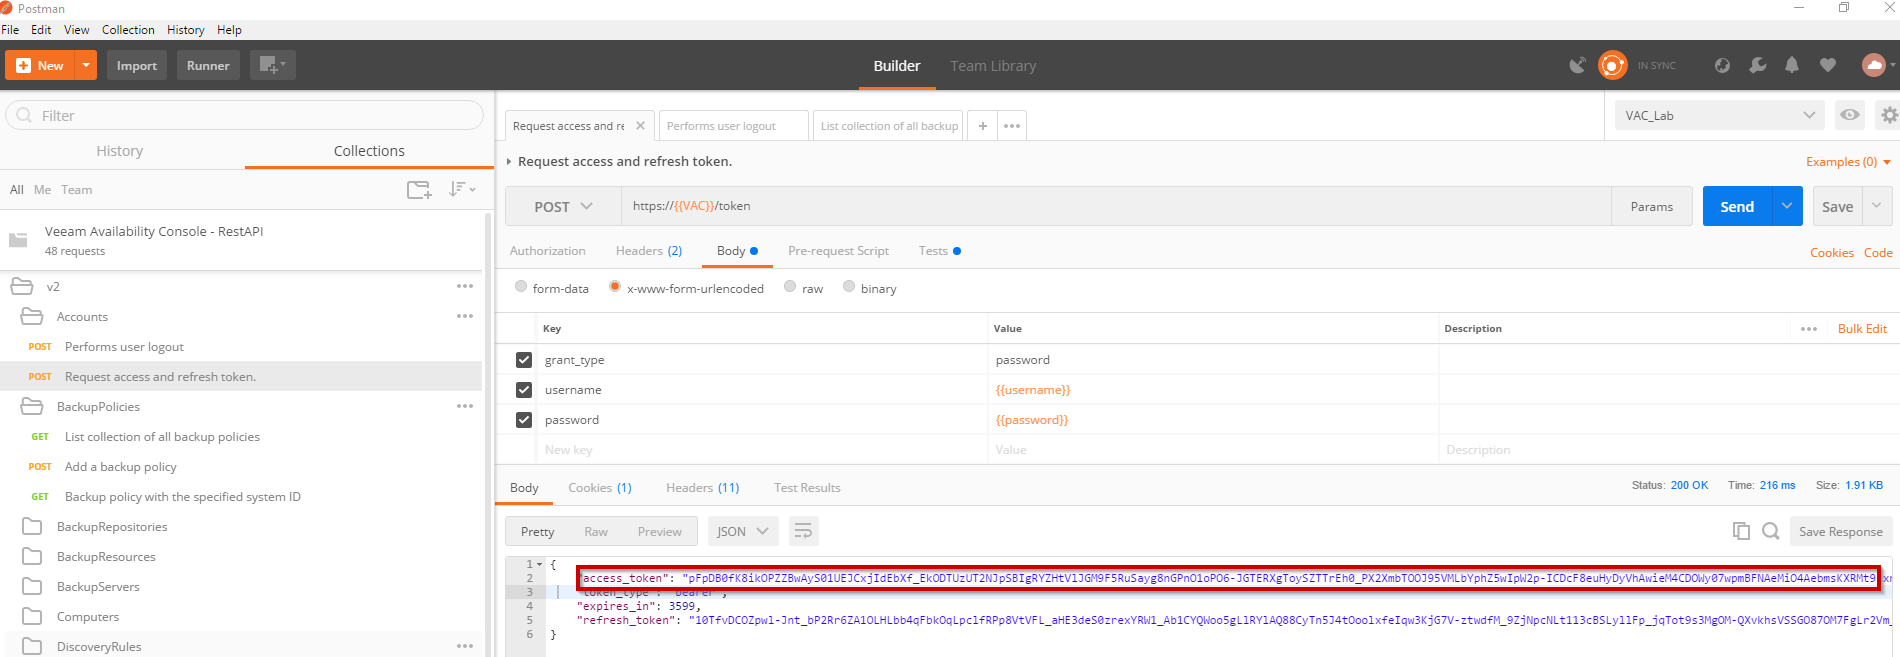This screenshot has height=657, width=1900.
Task: Select the binary body type
Action: 849,286
